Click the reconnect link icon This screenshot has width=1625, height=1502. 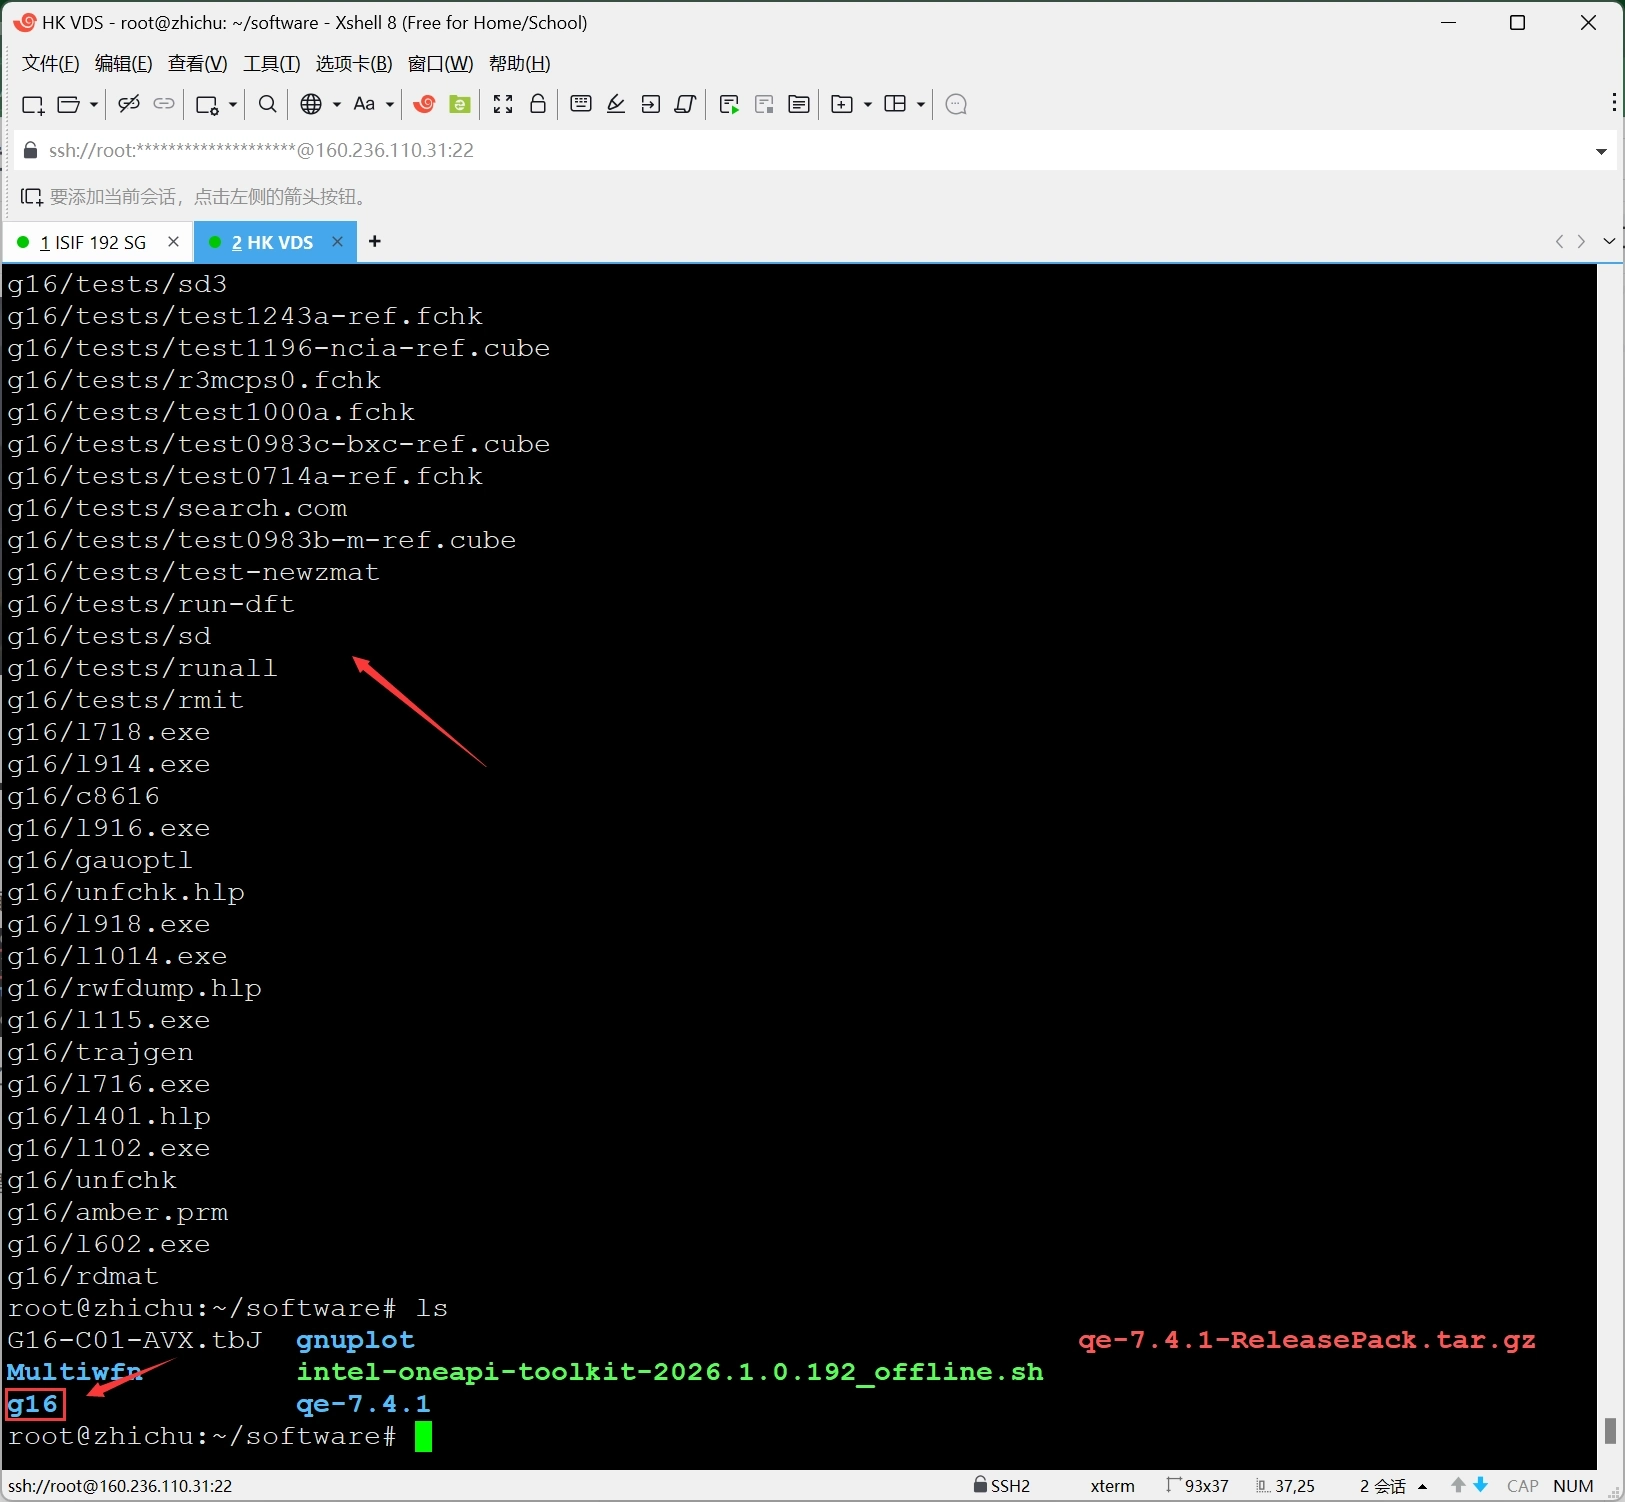(x=164, y=104)
